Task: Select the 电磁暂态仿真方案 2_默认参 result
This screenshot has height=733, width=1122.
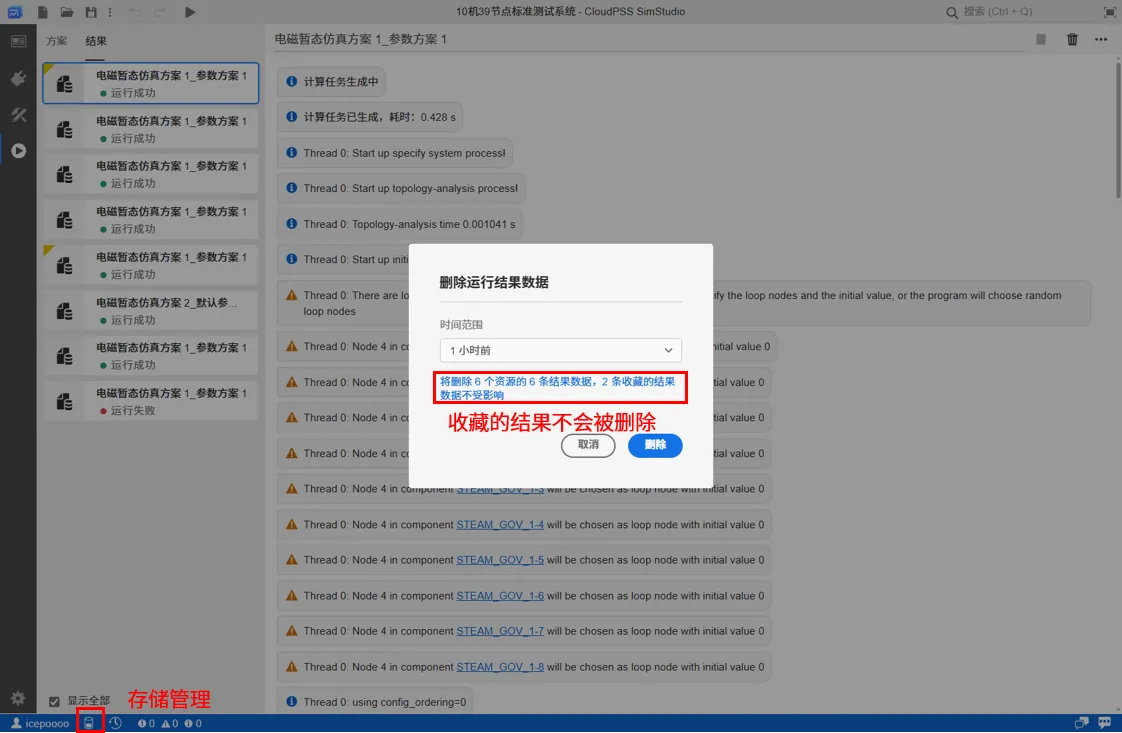Action: (x=150, y=310)
